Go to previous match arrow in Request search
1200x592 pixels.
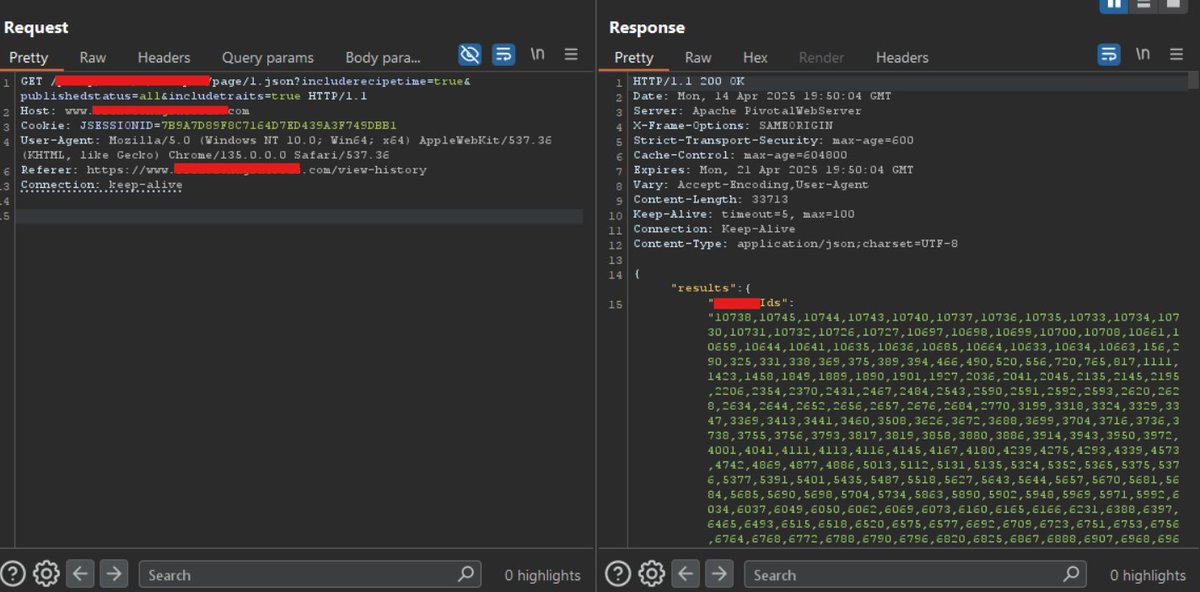pyautogui.click(x=82, y=574)
